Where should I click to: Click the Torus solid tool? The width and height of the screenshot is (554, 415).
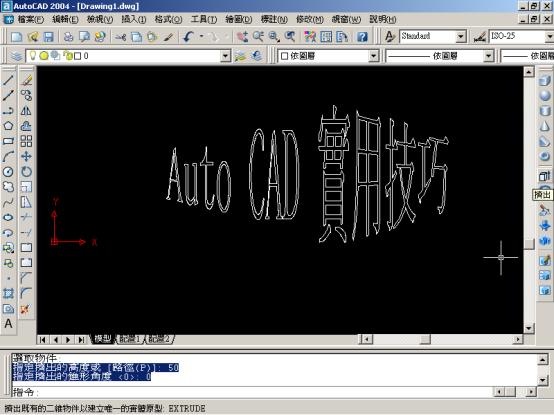point(544,156)
